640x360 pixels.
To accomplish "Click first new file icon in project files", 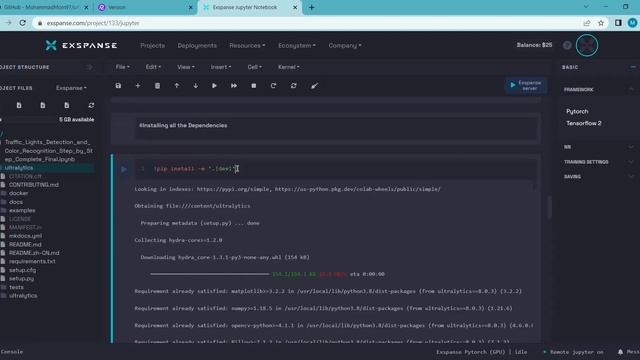I will tap(19, 105).
